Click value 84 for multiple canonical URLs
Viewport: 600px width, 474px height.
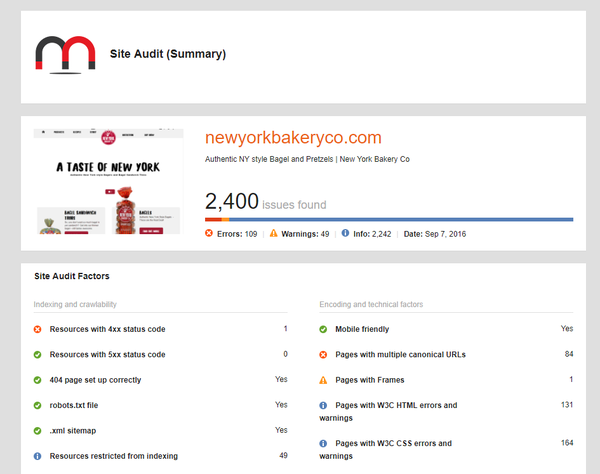569,354
